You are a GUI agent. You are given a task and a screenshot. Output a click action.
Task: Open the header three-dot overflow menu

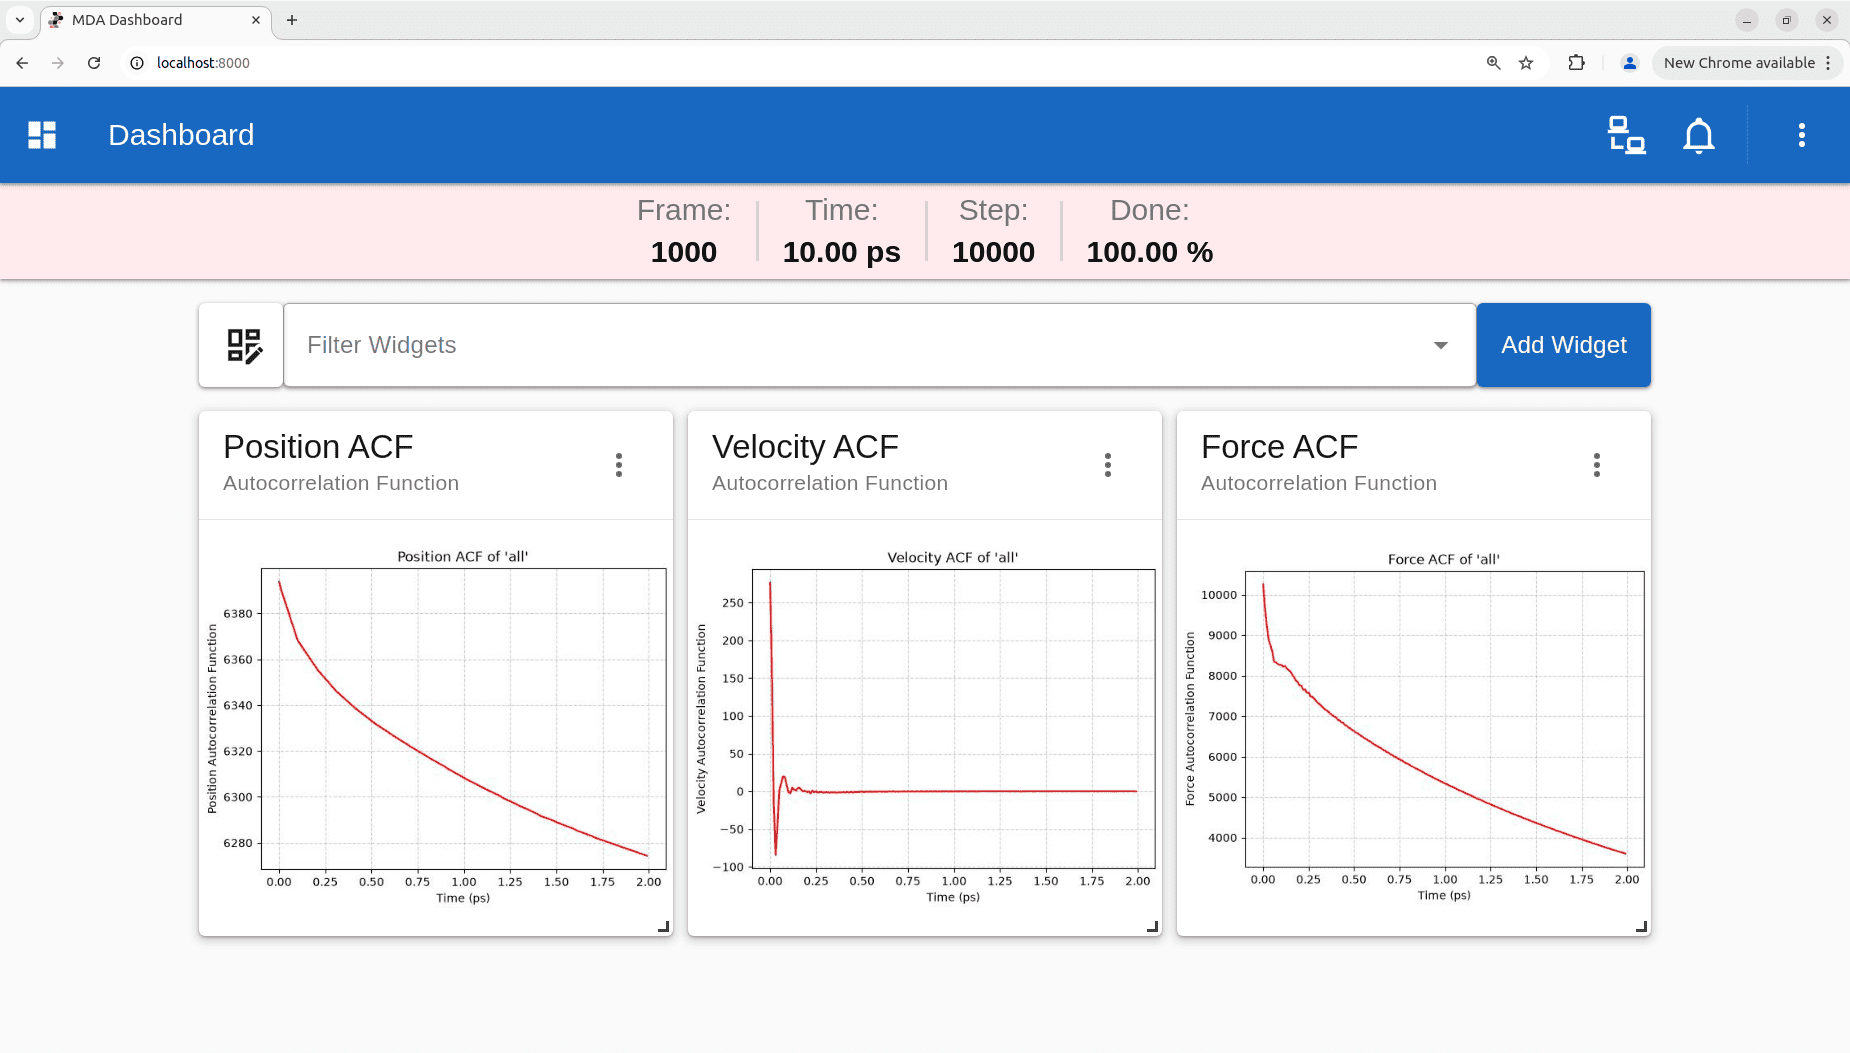point(1801,135)
